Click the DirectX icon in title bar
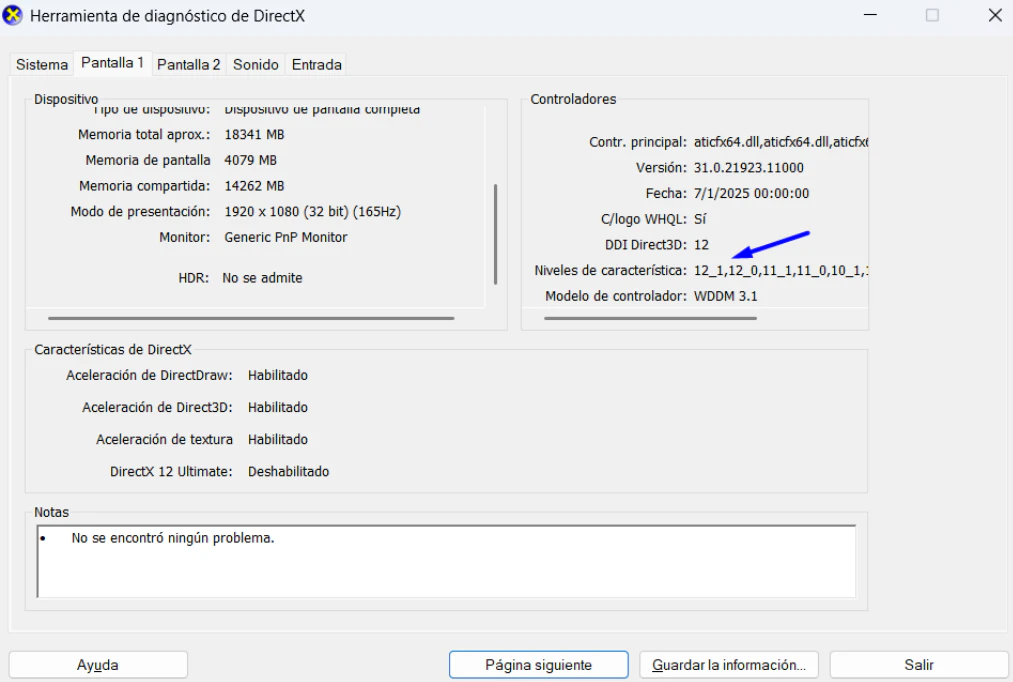Image resolution: width=1013 pixels, height=682 pixels. pyautogui.click(x=16, y=17)
